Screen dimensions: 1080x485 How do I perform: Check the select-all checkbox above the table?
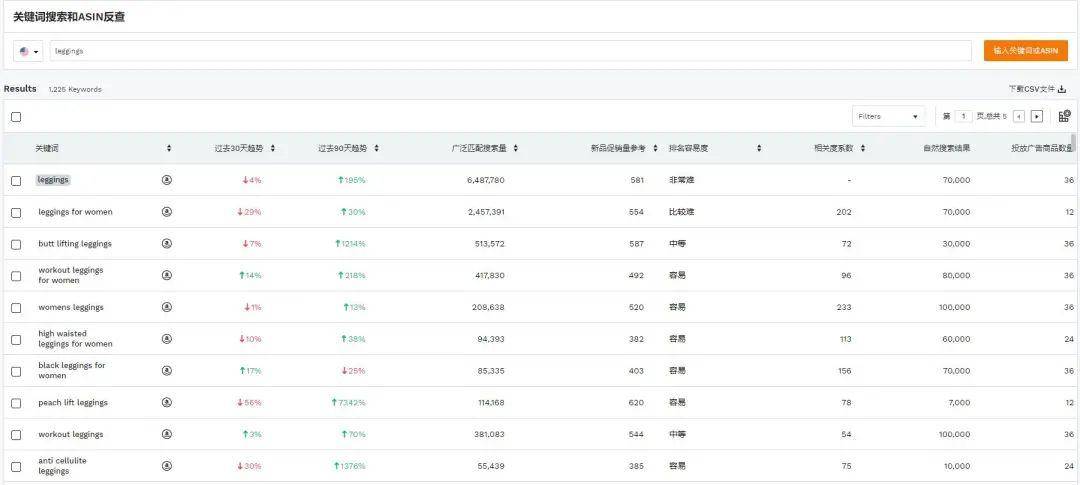coord(16,117)
